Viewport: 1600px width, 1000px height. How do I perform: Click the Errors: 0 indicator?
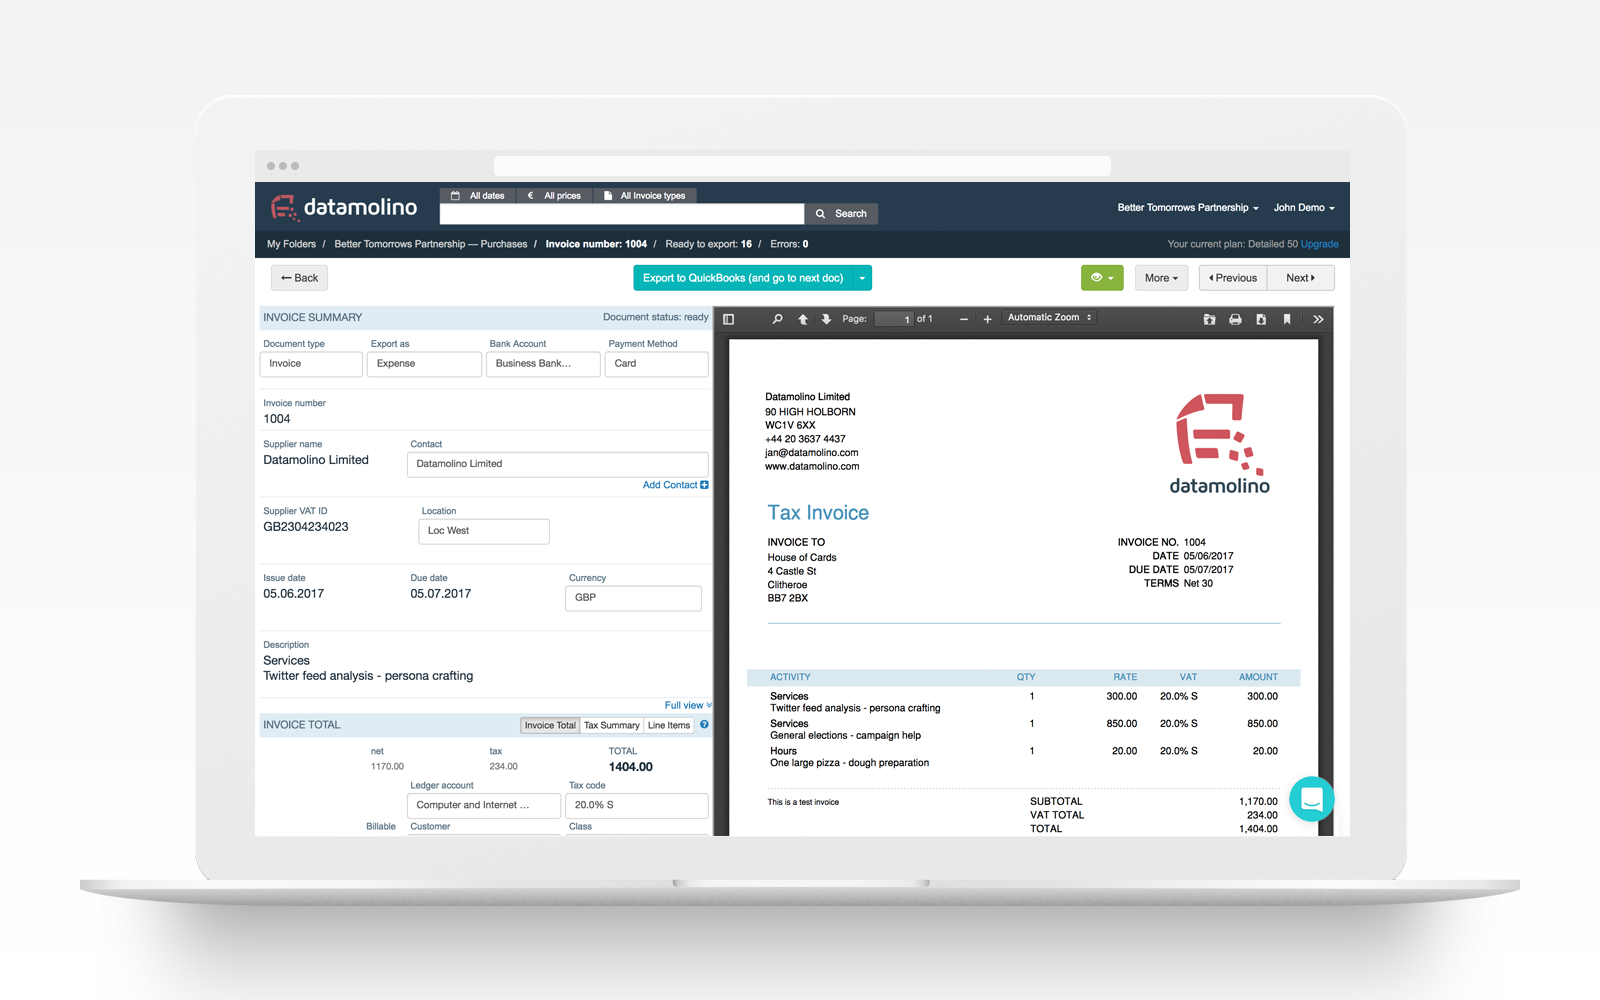click(x=789, y=244)
